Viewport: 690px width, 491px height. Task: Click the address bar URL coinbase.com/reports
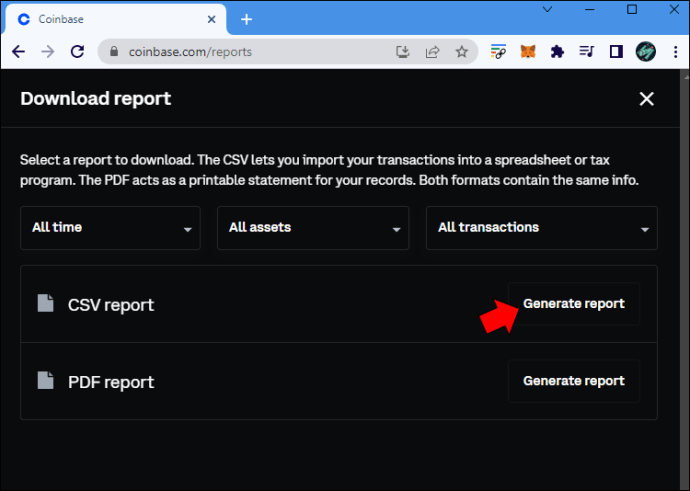point(190,52)
